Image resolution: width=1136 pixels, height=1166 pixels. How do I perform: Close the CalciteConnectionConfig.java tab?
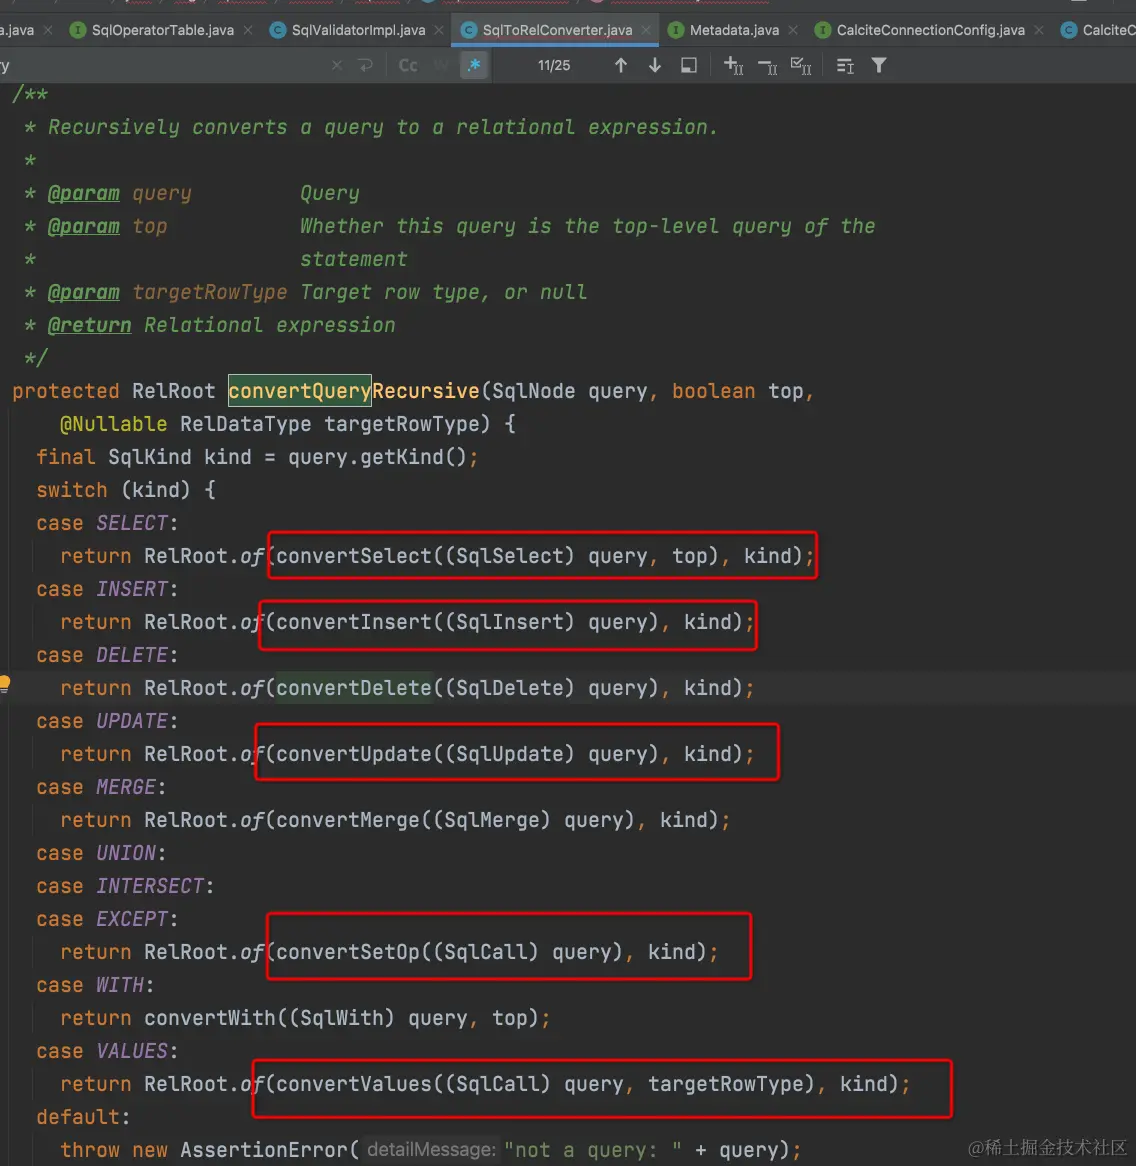coord(1039,30)
